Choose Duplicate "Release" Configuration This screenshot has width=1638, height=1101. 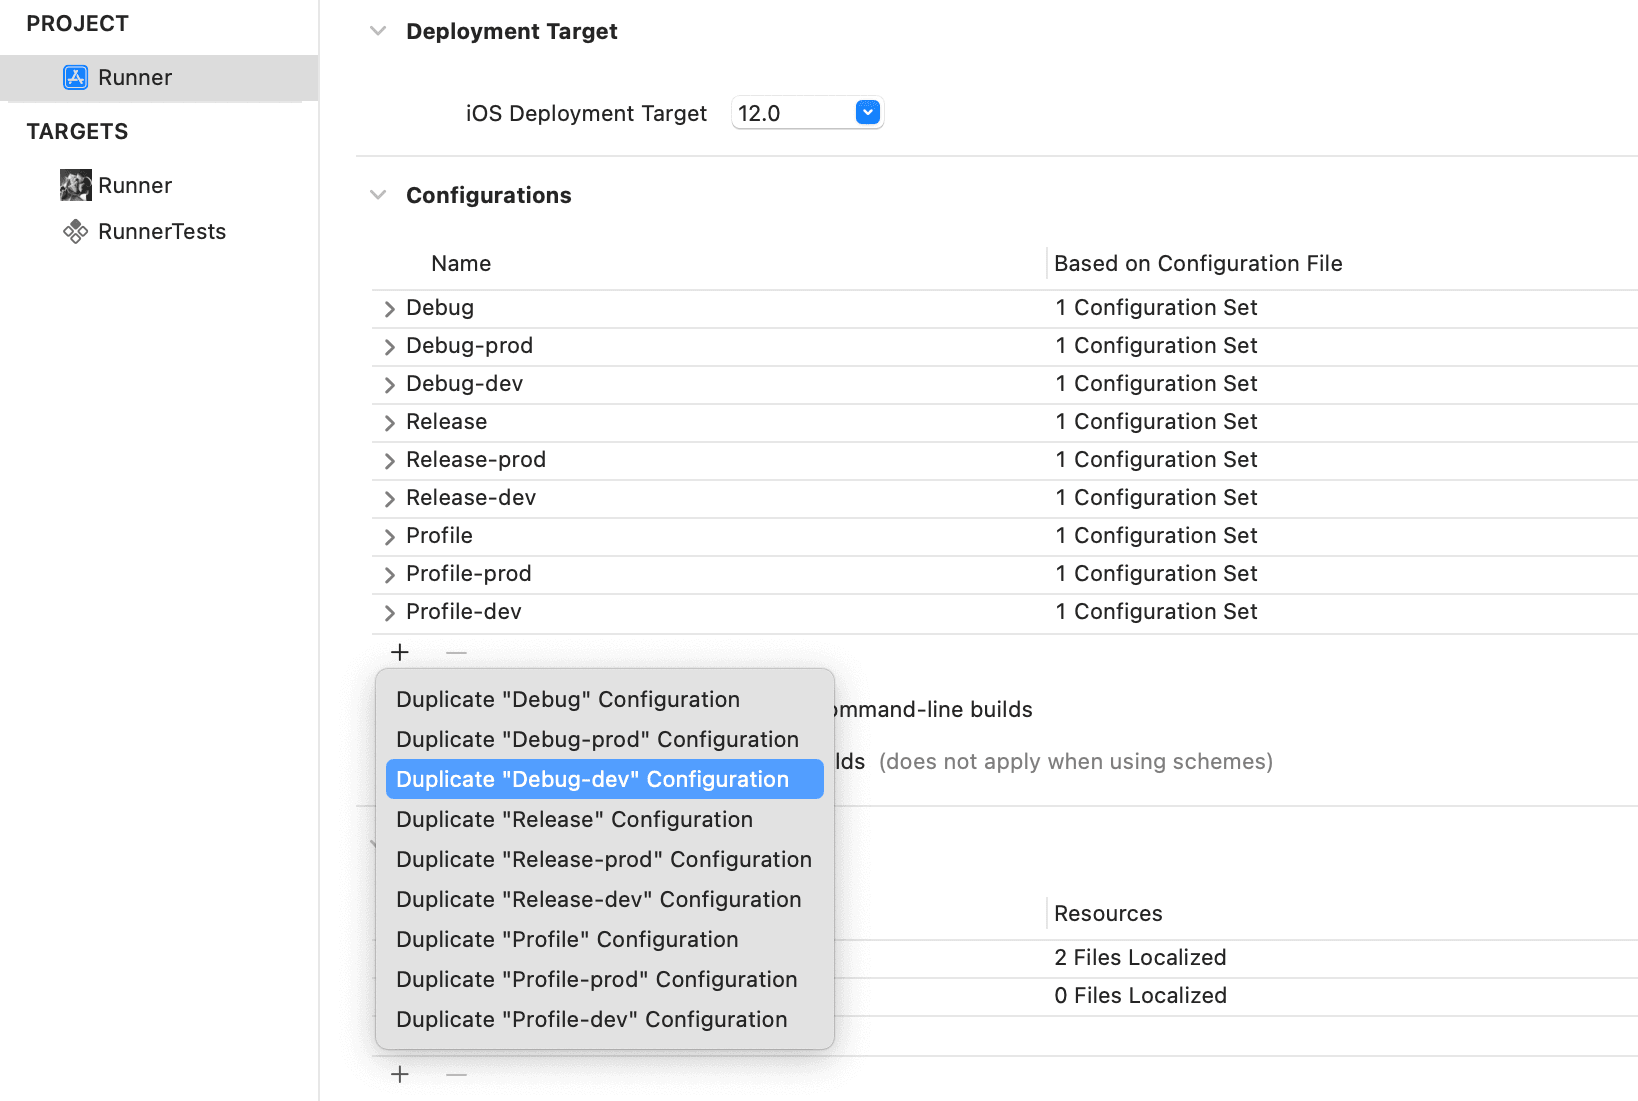click(x=604, y=819)
